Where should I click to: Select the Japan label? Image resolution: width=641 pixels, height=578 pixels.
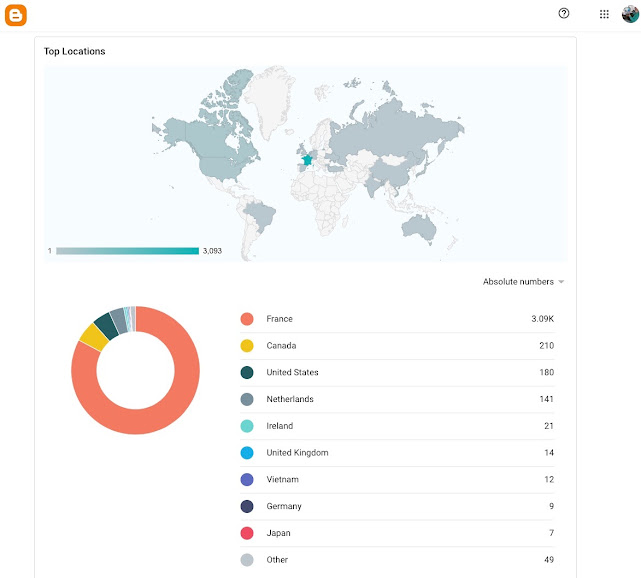point(278,533)
